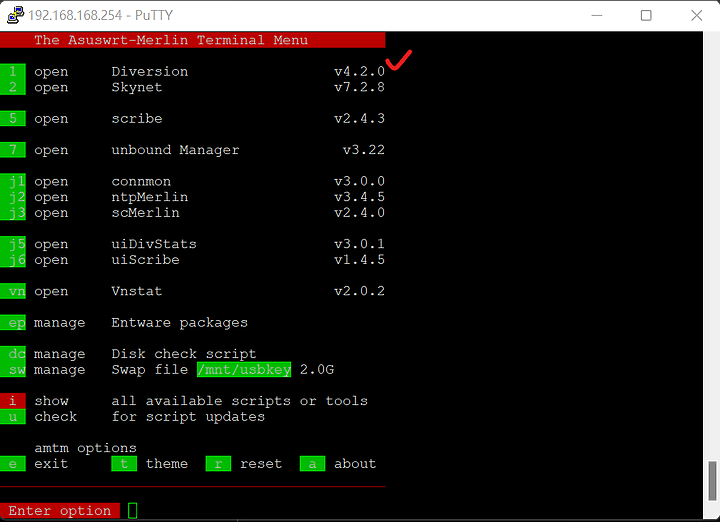The width and height of the screenshot is (720, 522).
Task: Click scribe version v2.4.3
Action: tap(359, 118)
